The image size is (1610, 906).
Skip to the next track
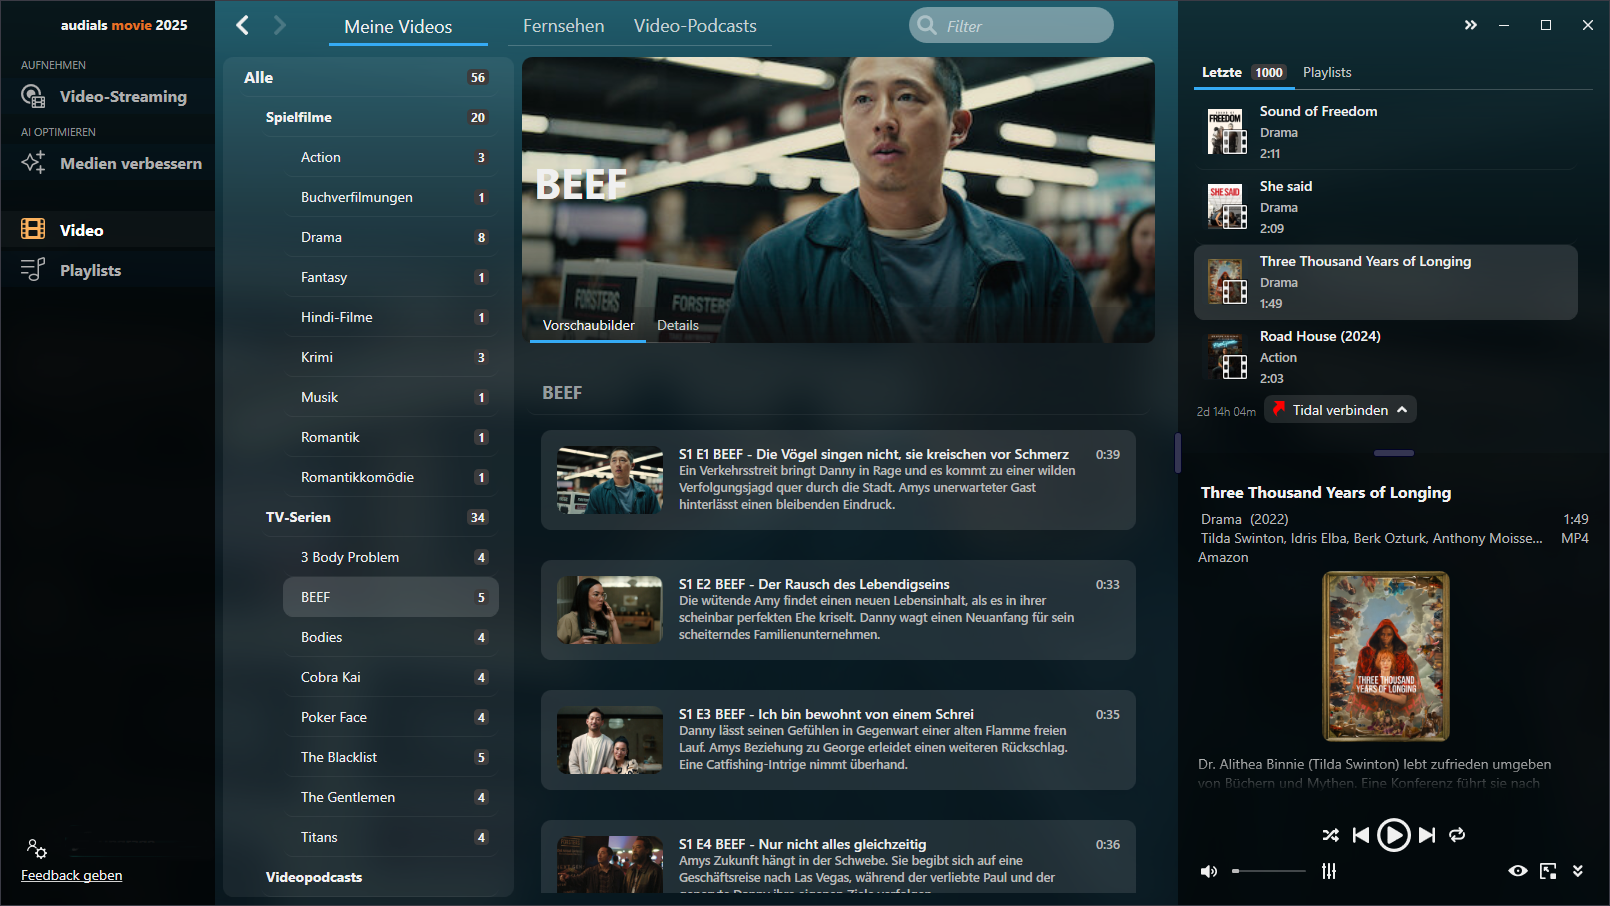pos(1427,835)
